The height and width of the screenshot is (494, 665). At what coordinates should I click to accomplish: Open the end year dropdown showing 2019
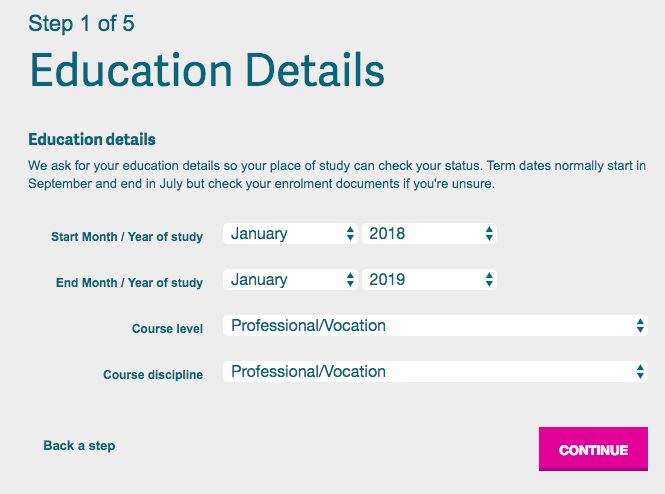pyautogui.click(x=429, y=279)
